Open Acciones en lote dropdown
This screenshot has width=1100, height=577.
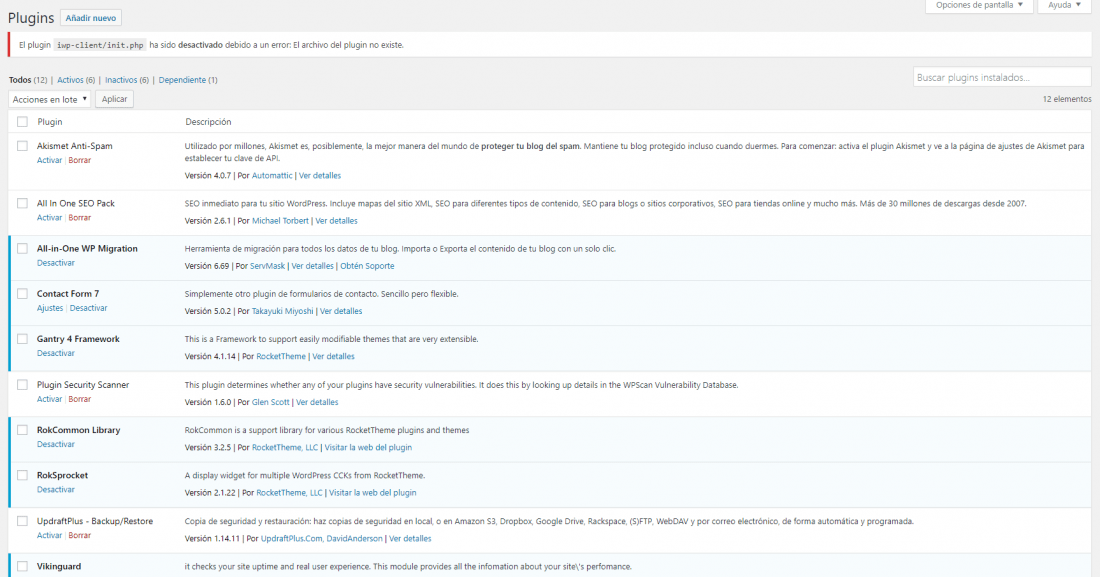[50, 99]
